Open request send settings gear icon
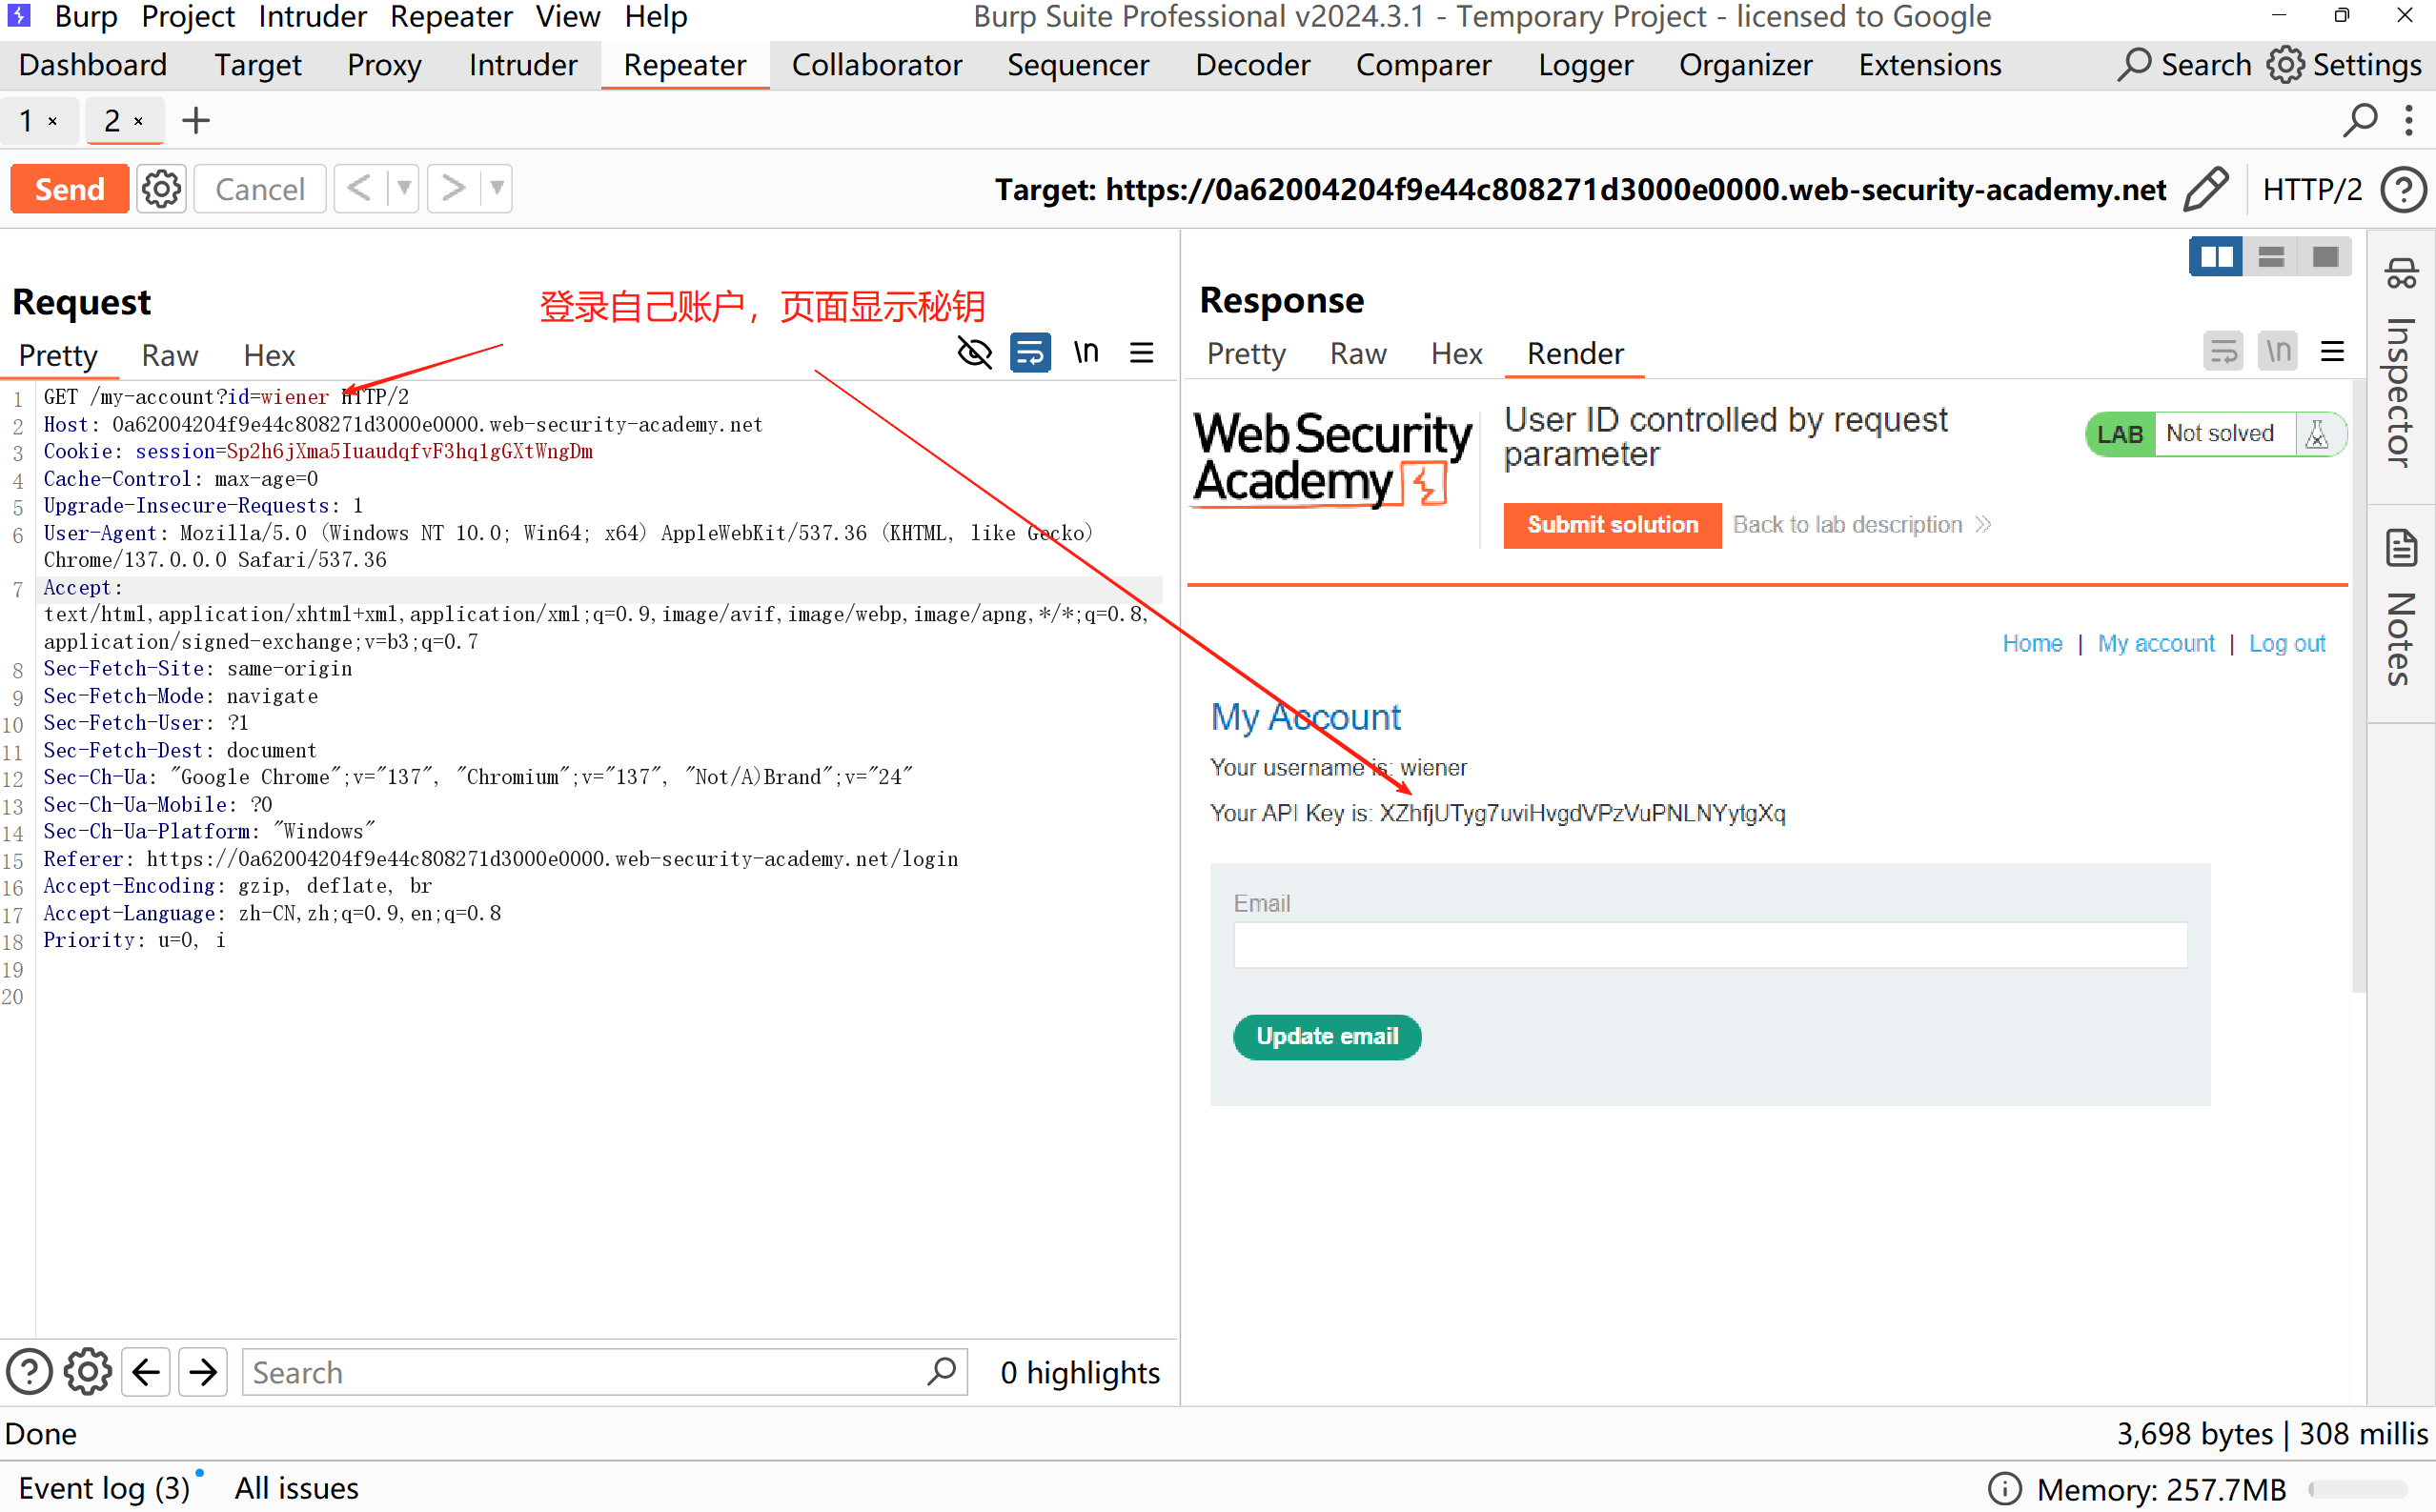The width and height of the screenshot is (2436, 1512). [160, 189]
